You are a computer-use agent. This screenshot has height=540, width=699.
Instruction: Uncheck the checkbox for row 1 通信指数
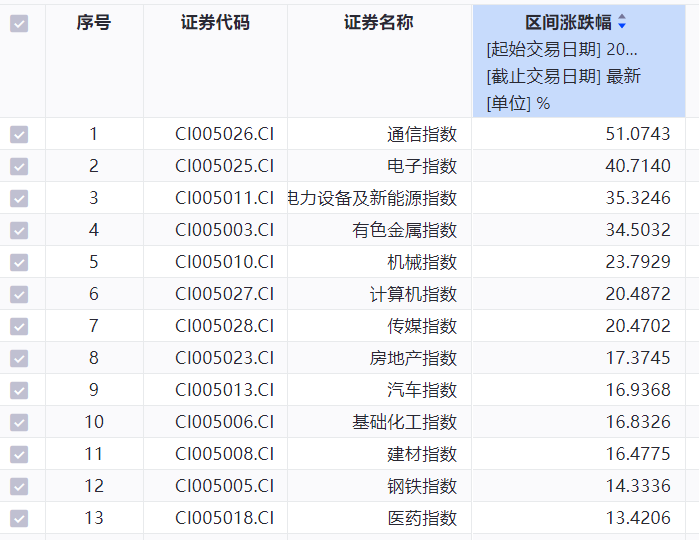tap(19, 134)
